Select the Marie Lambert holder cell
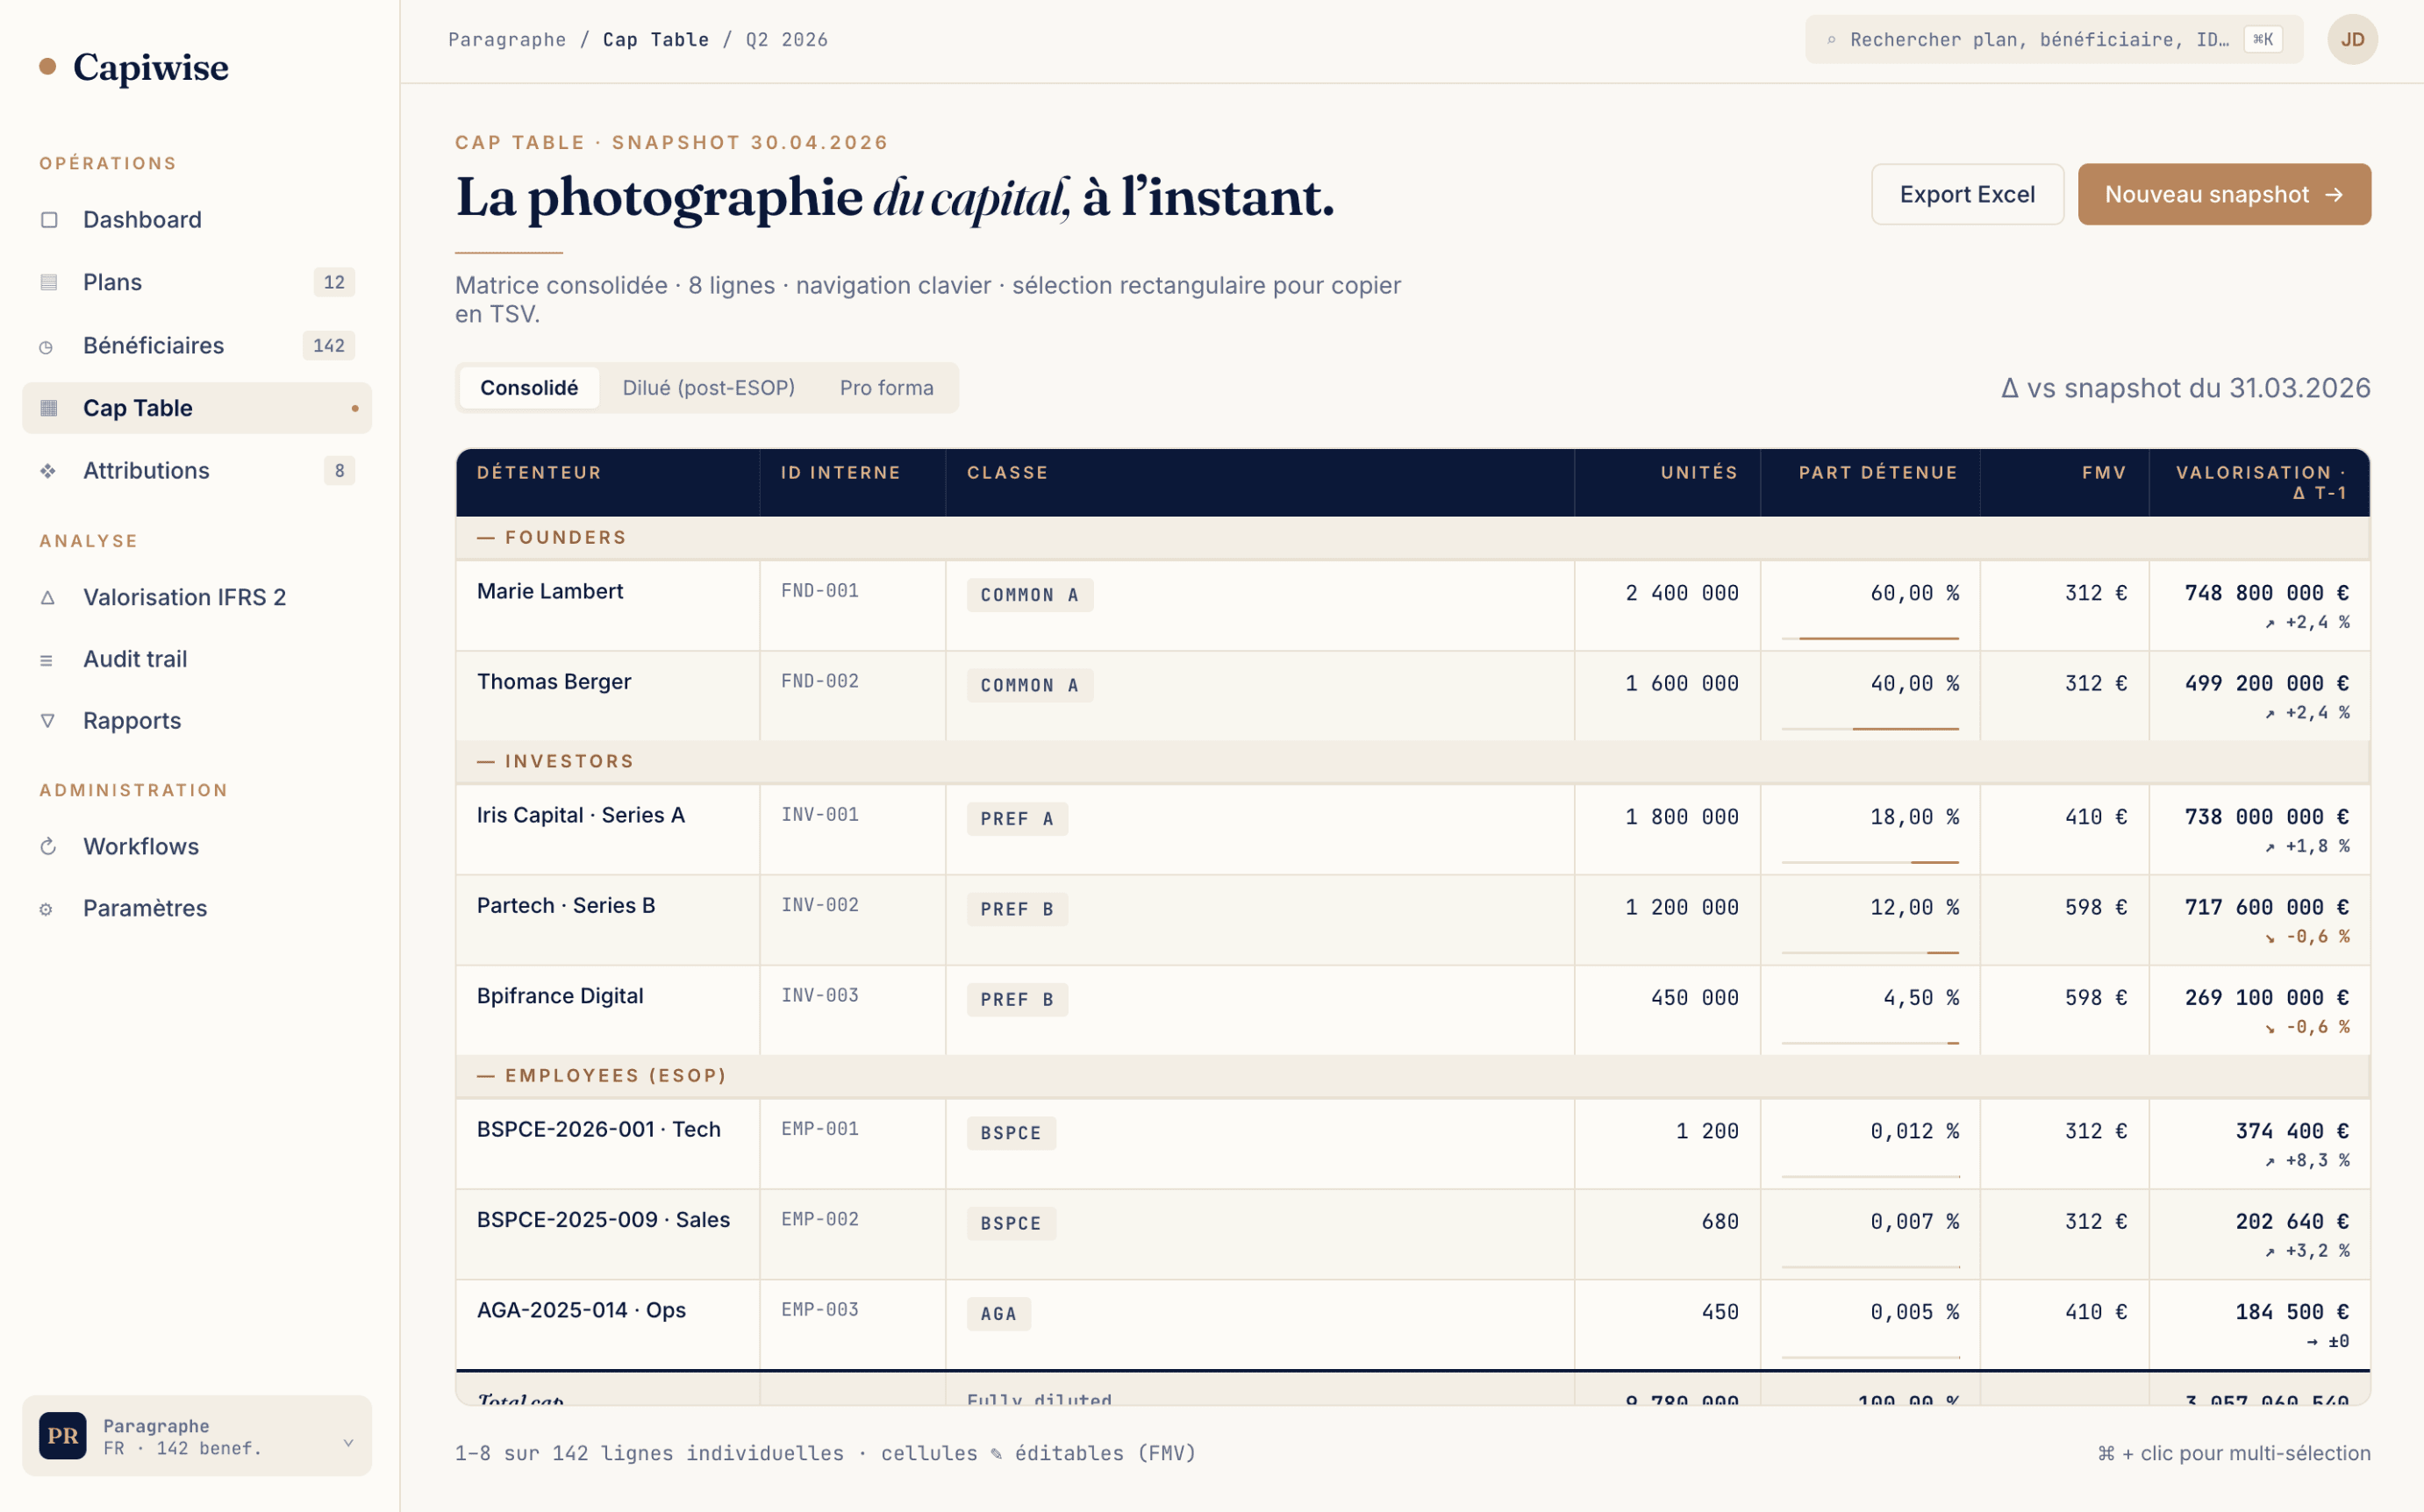The height and width of the screenshot is (1512, 2424). click(608, 606)
